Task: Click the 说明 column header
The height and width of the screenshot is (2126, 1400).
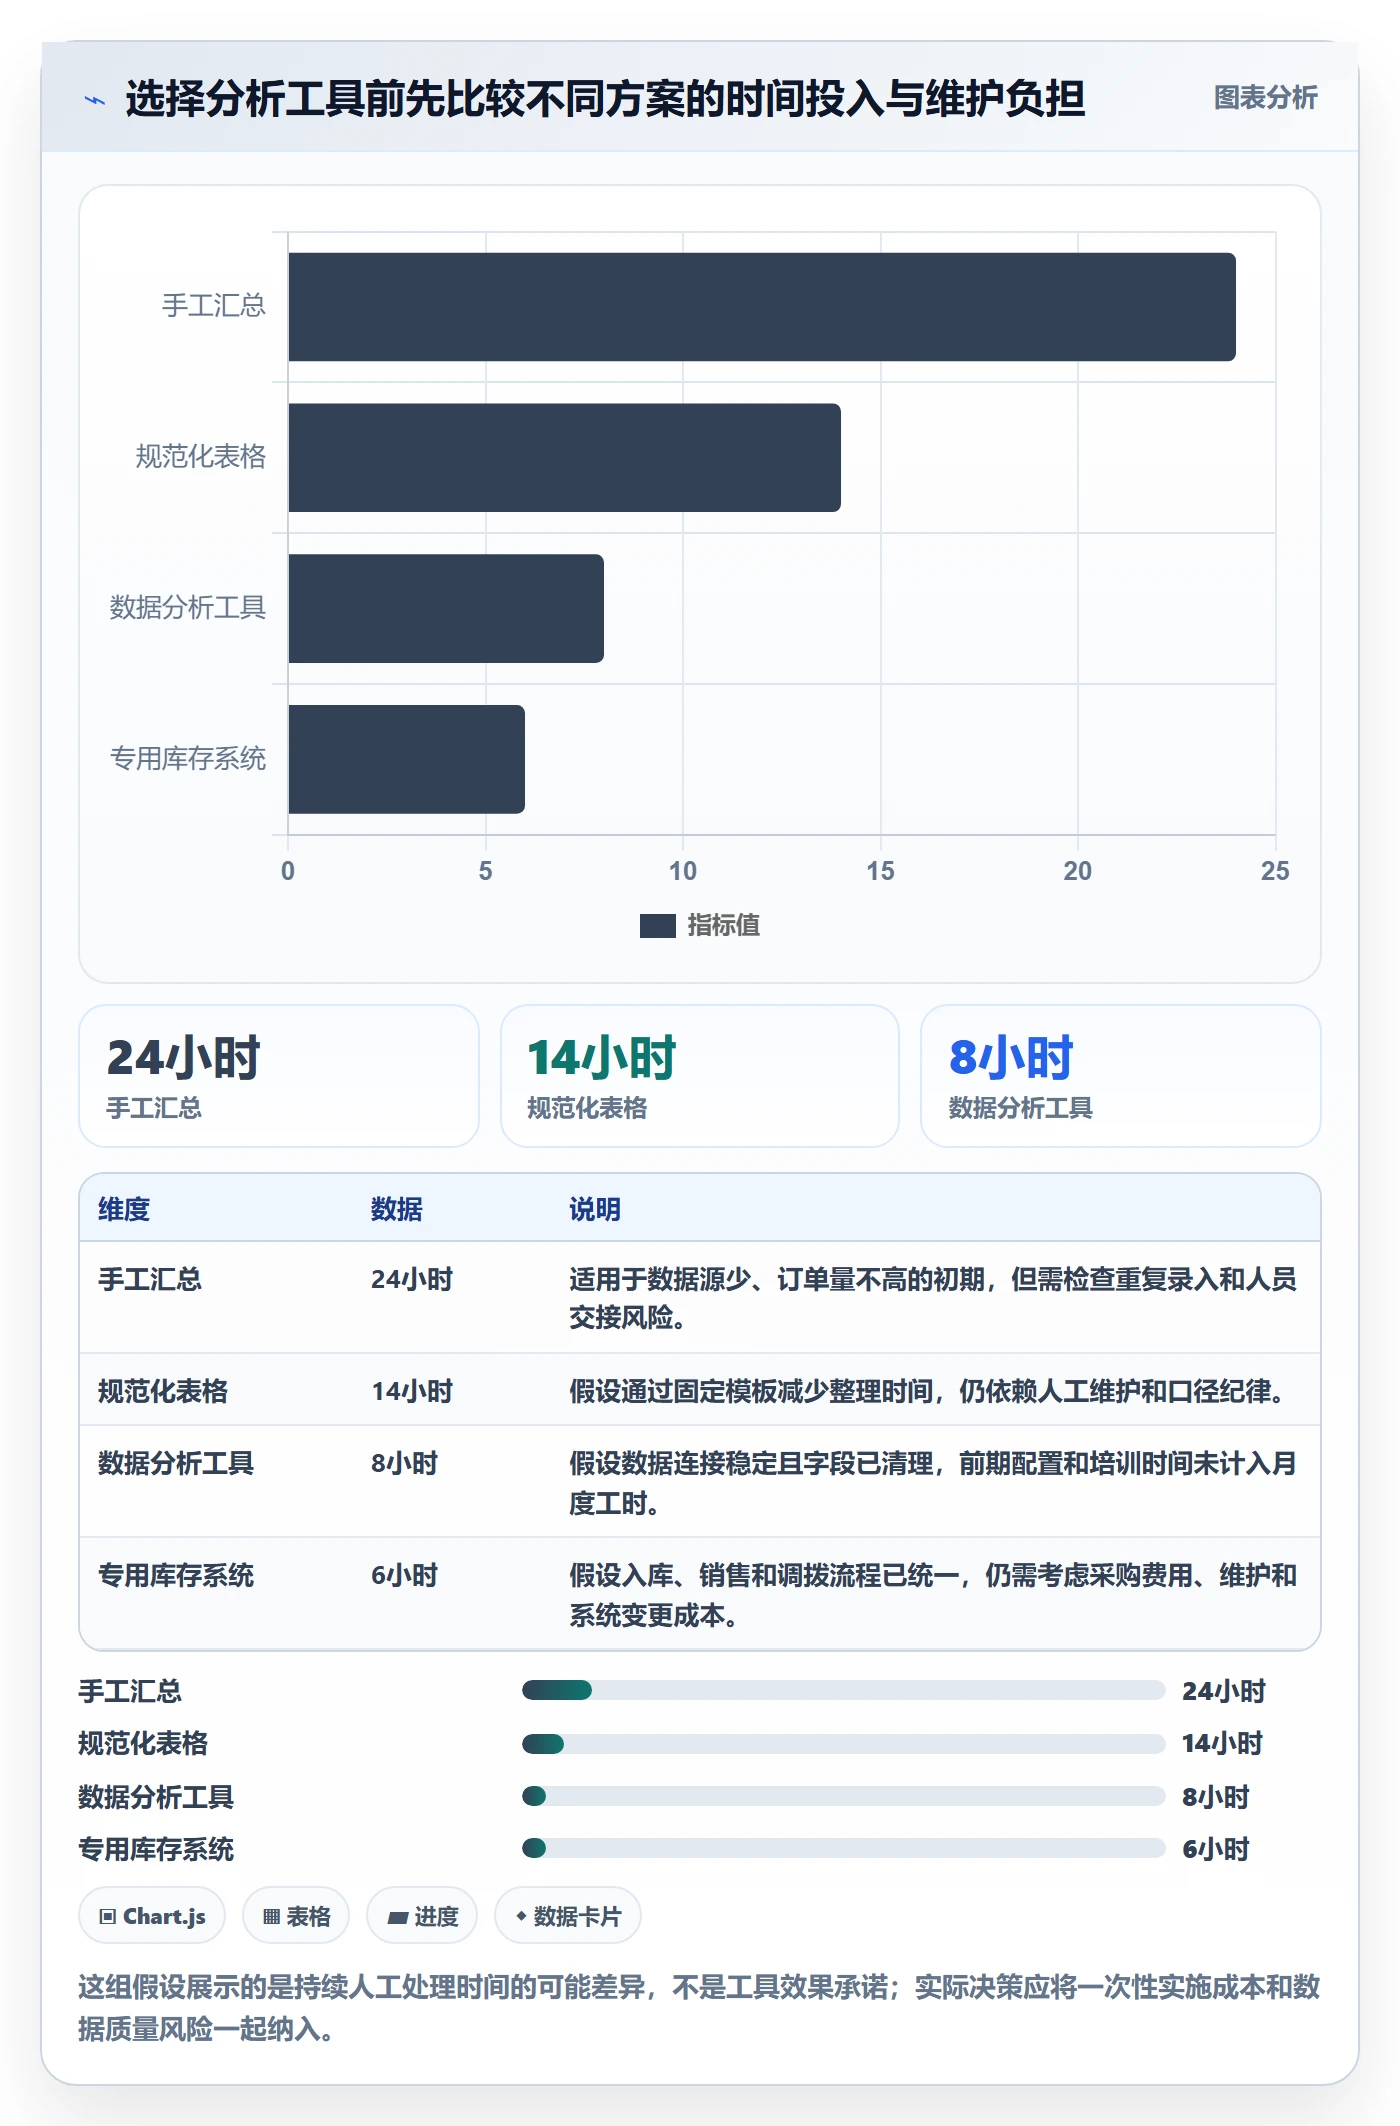Action: click(595, 1209)
